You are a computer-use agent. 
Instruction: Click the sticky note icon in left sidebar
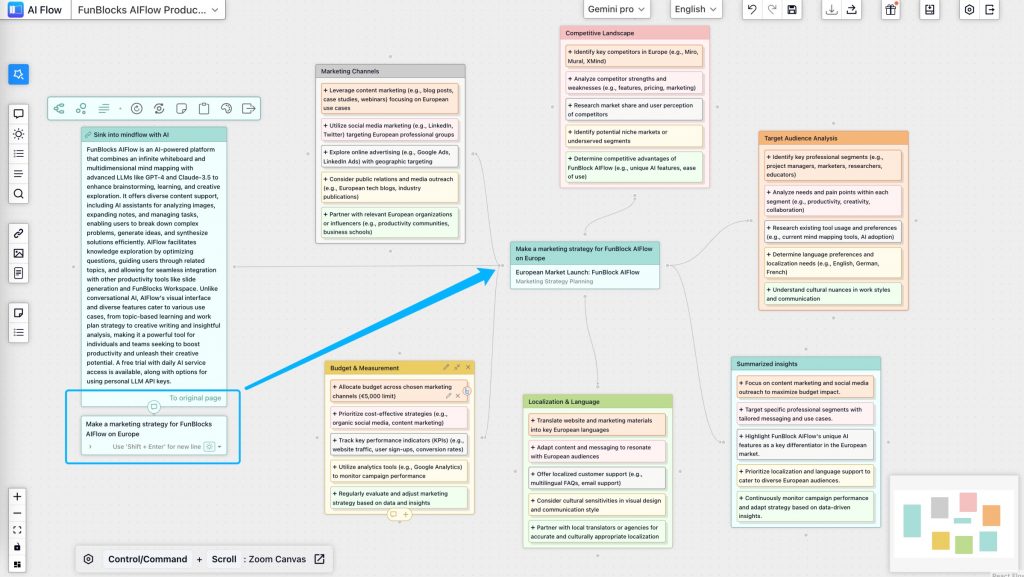(18, 312)
